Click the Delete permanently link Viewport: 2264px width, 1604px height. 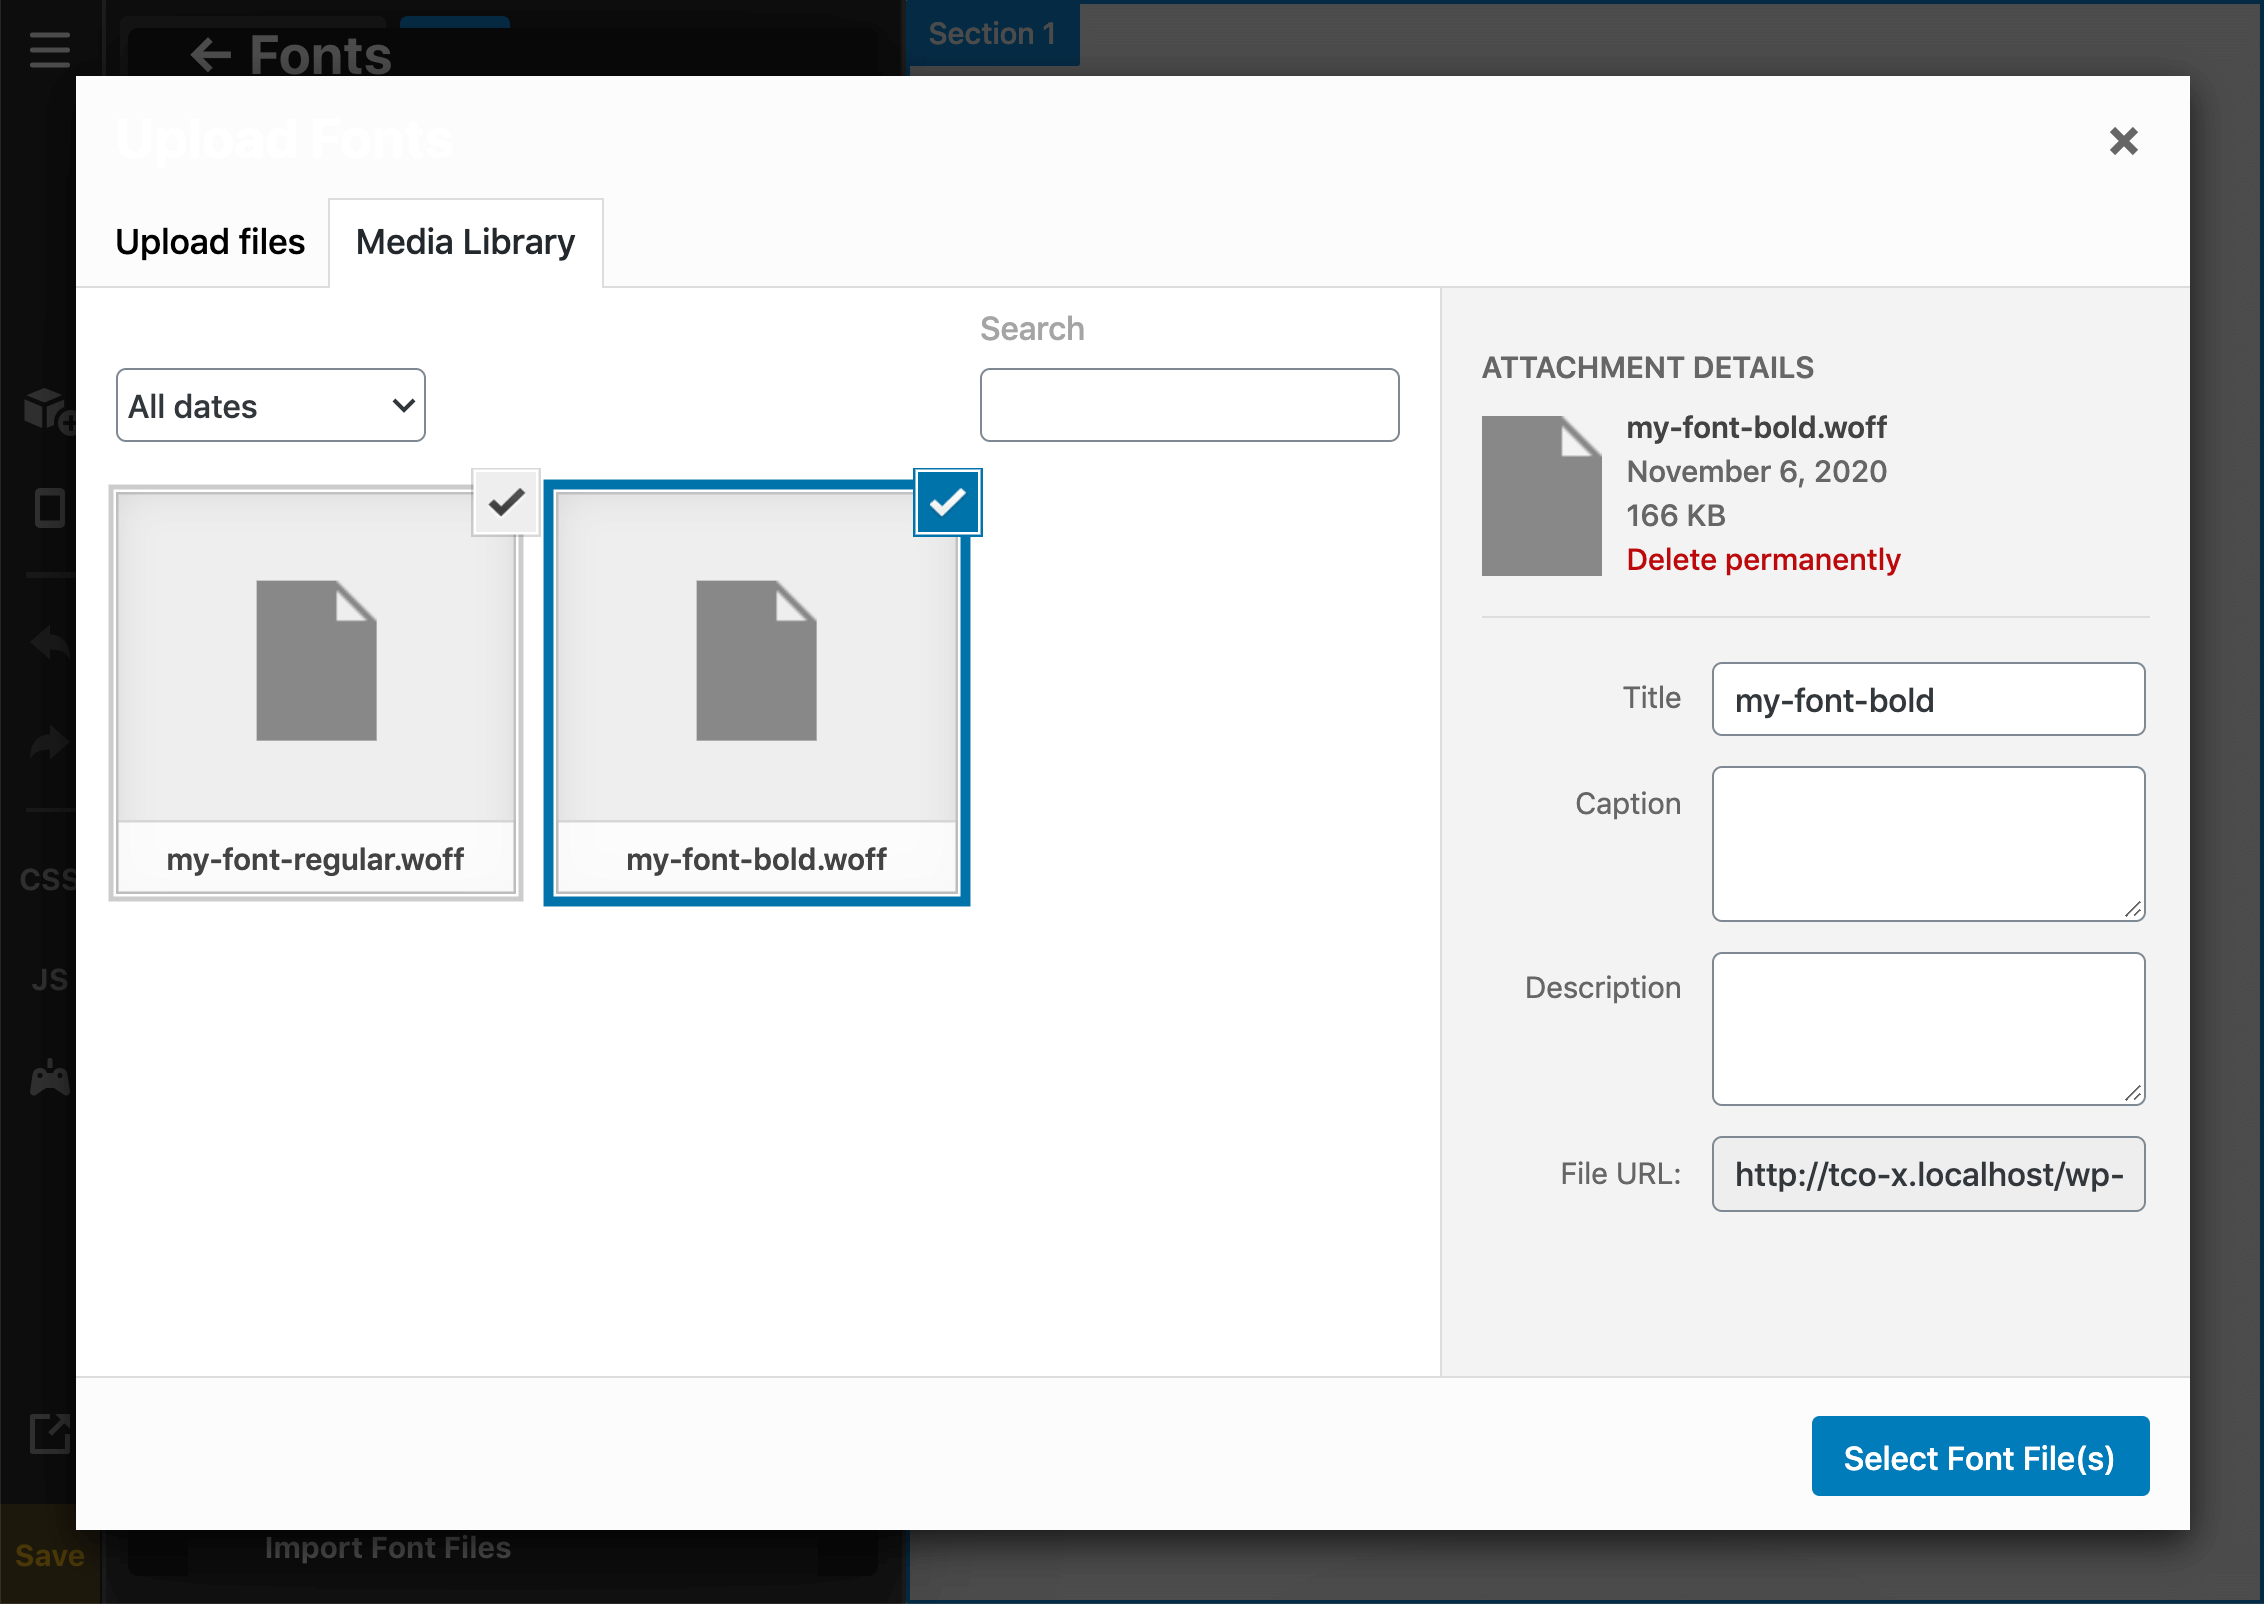click(1763, 559)
